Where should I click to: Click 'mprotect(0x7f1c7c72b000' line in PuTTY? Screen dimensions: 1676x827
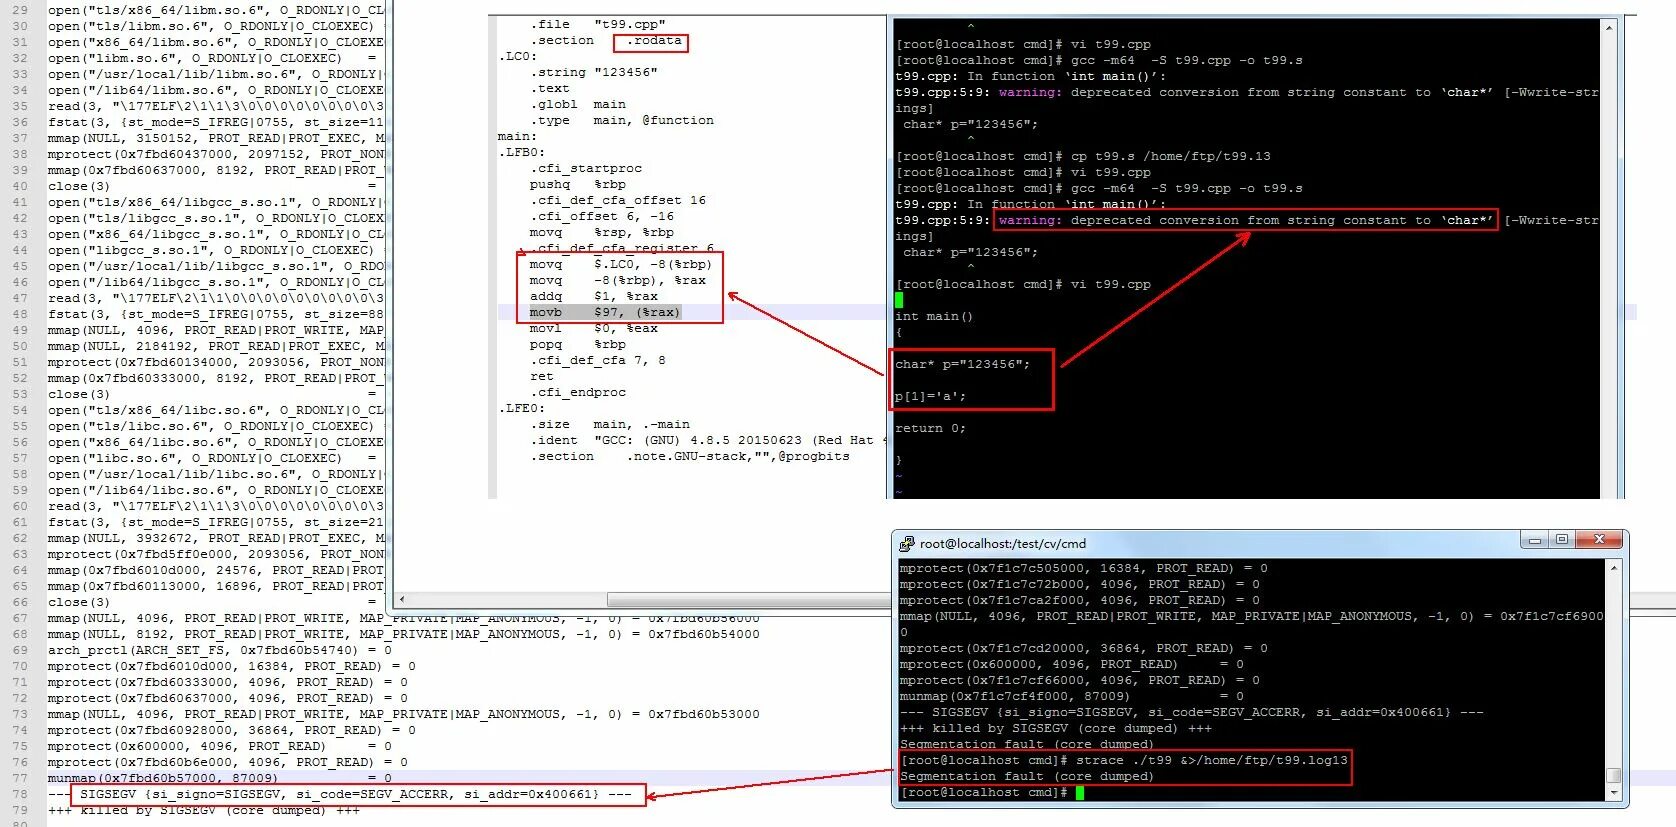coord(1080,584)
